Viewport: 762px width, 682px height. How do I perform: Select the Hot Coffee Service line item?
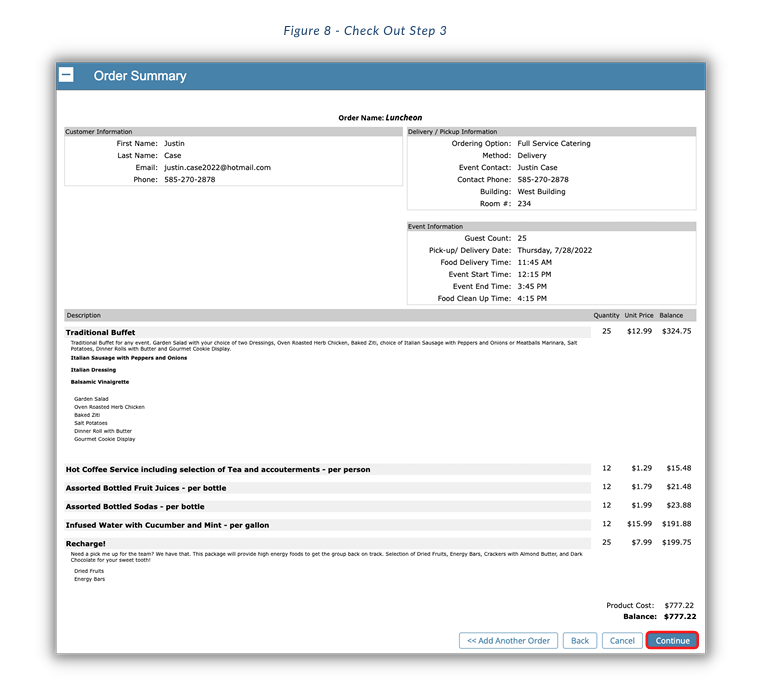[328, 469]
